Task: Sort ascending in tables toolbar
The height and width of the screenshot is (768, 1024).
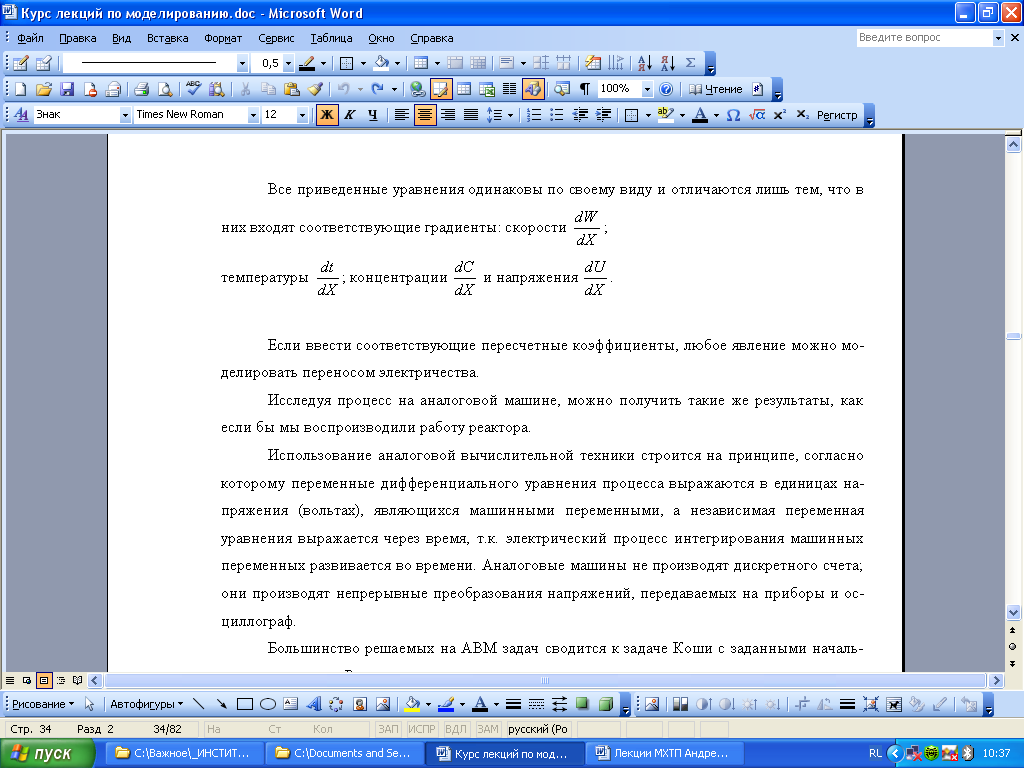Action: pos(645,63)
